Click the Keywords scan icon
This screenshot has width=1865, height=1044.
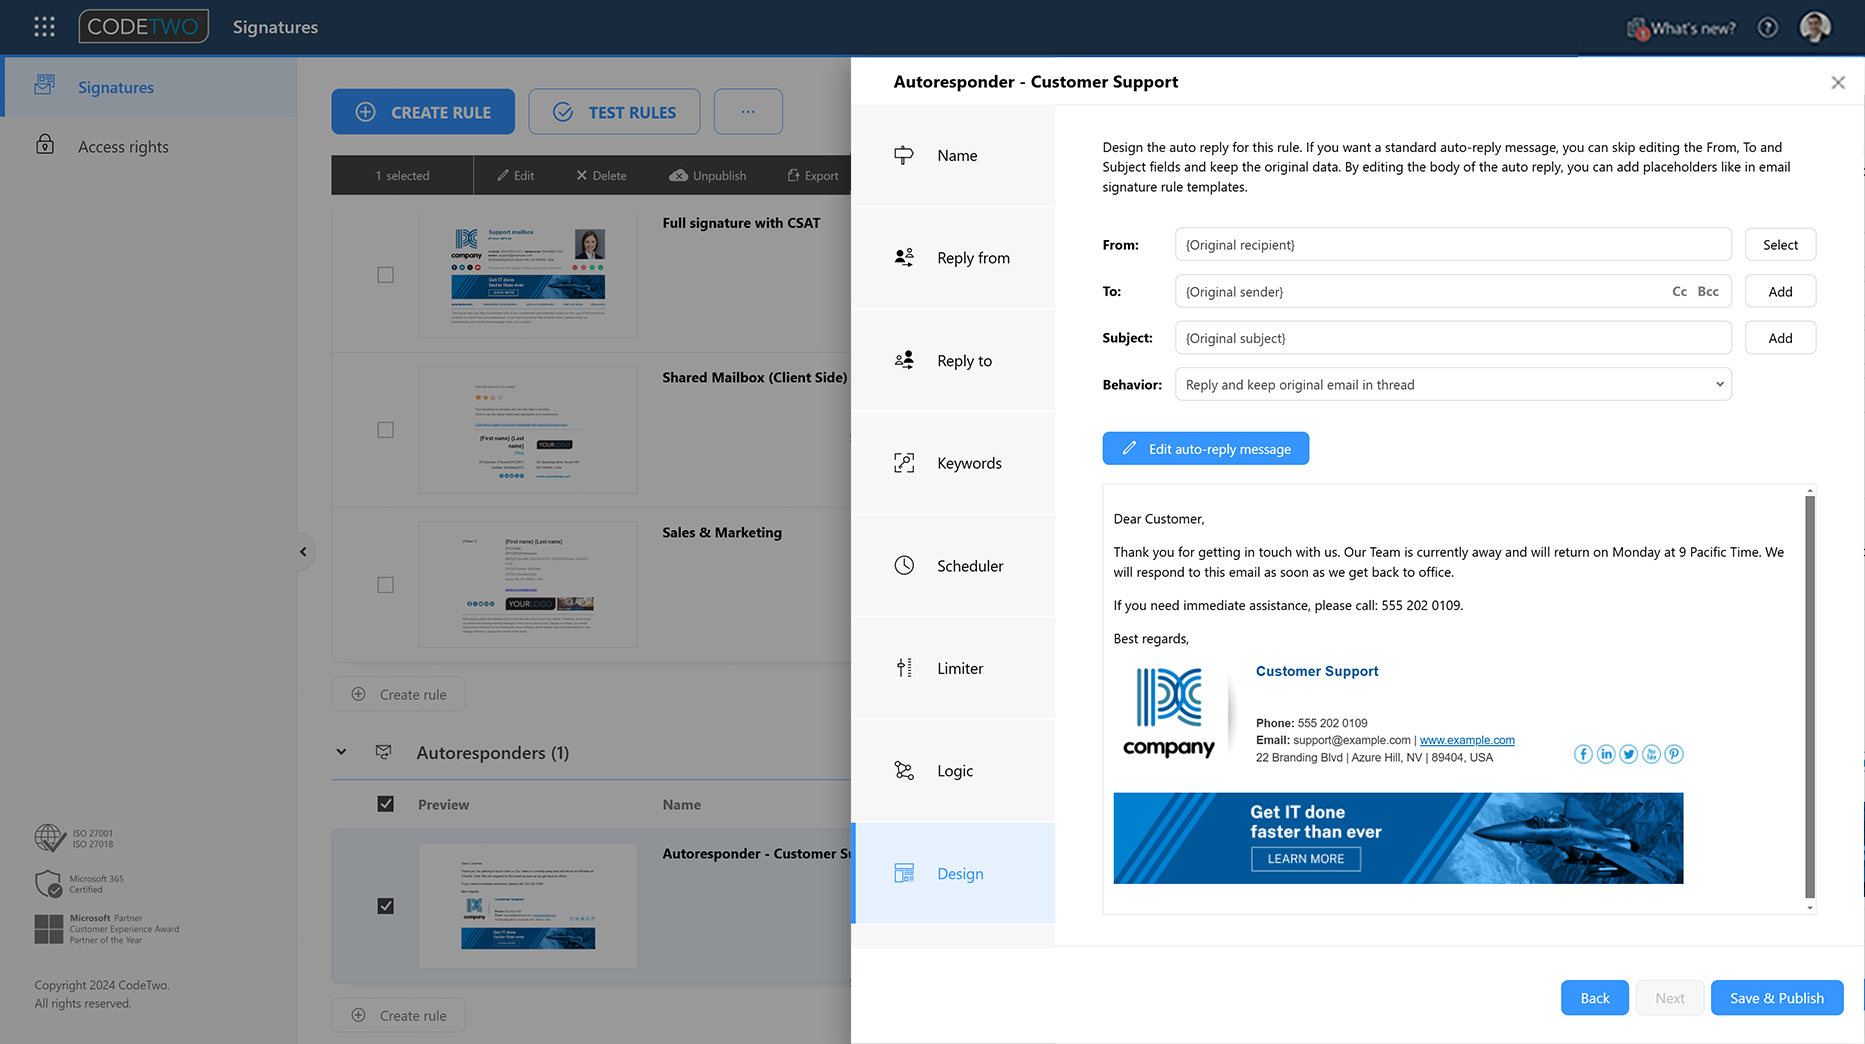(904, 463)
